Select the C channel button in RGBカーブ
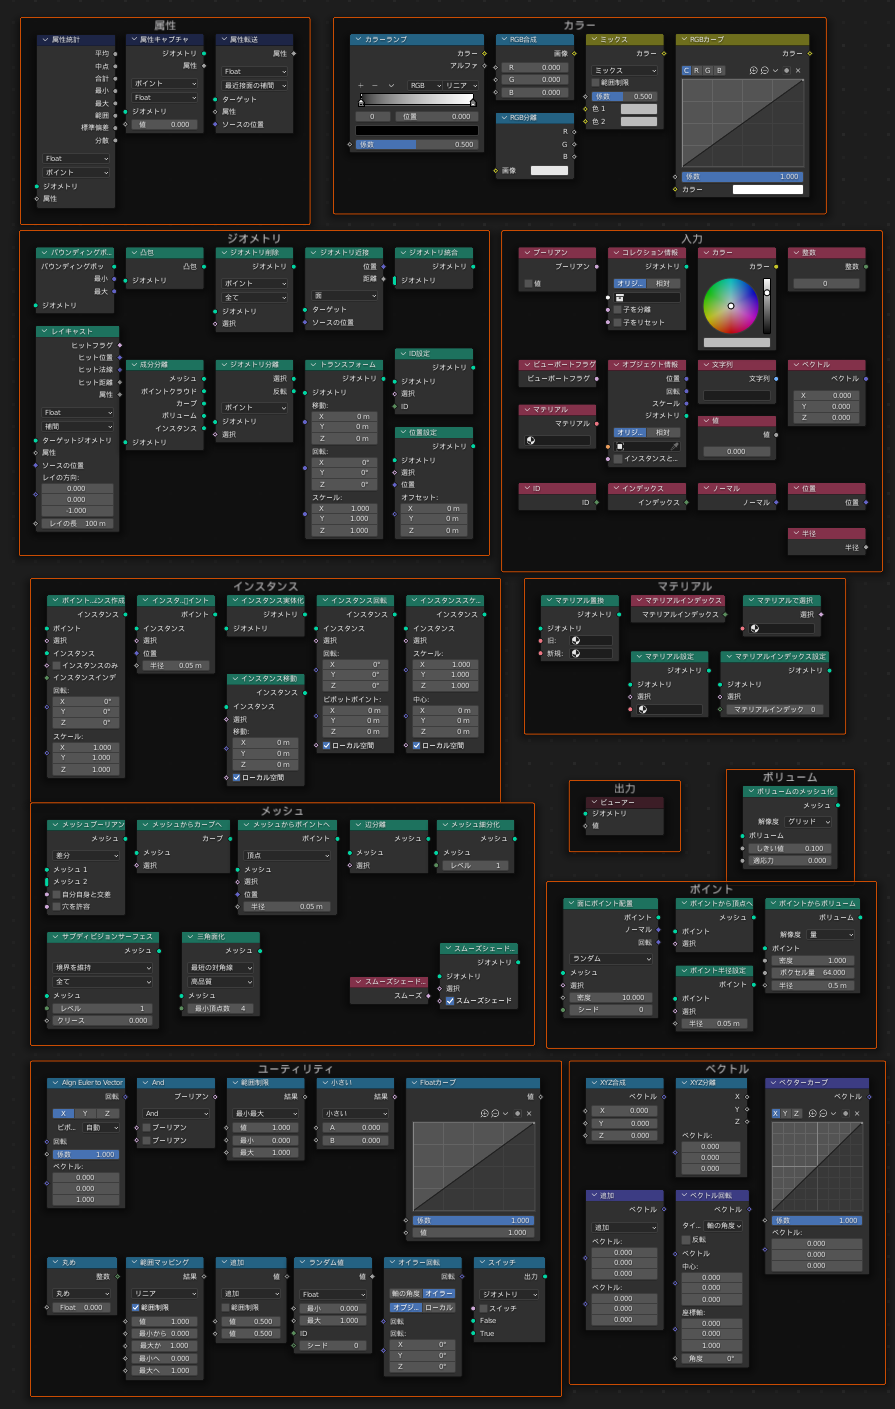The width and height of the screenshot is (895, 1409). [687, 70]
